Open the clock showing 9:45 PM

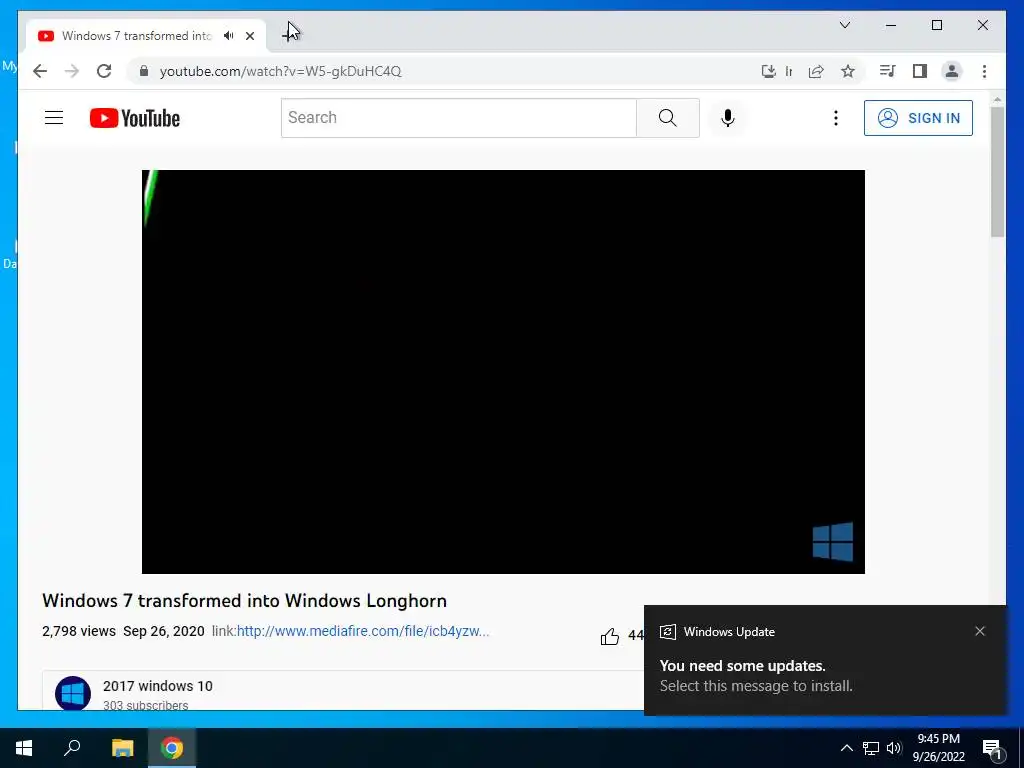[938, 748]
